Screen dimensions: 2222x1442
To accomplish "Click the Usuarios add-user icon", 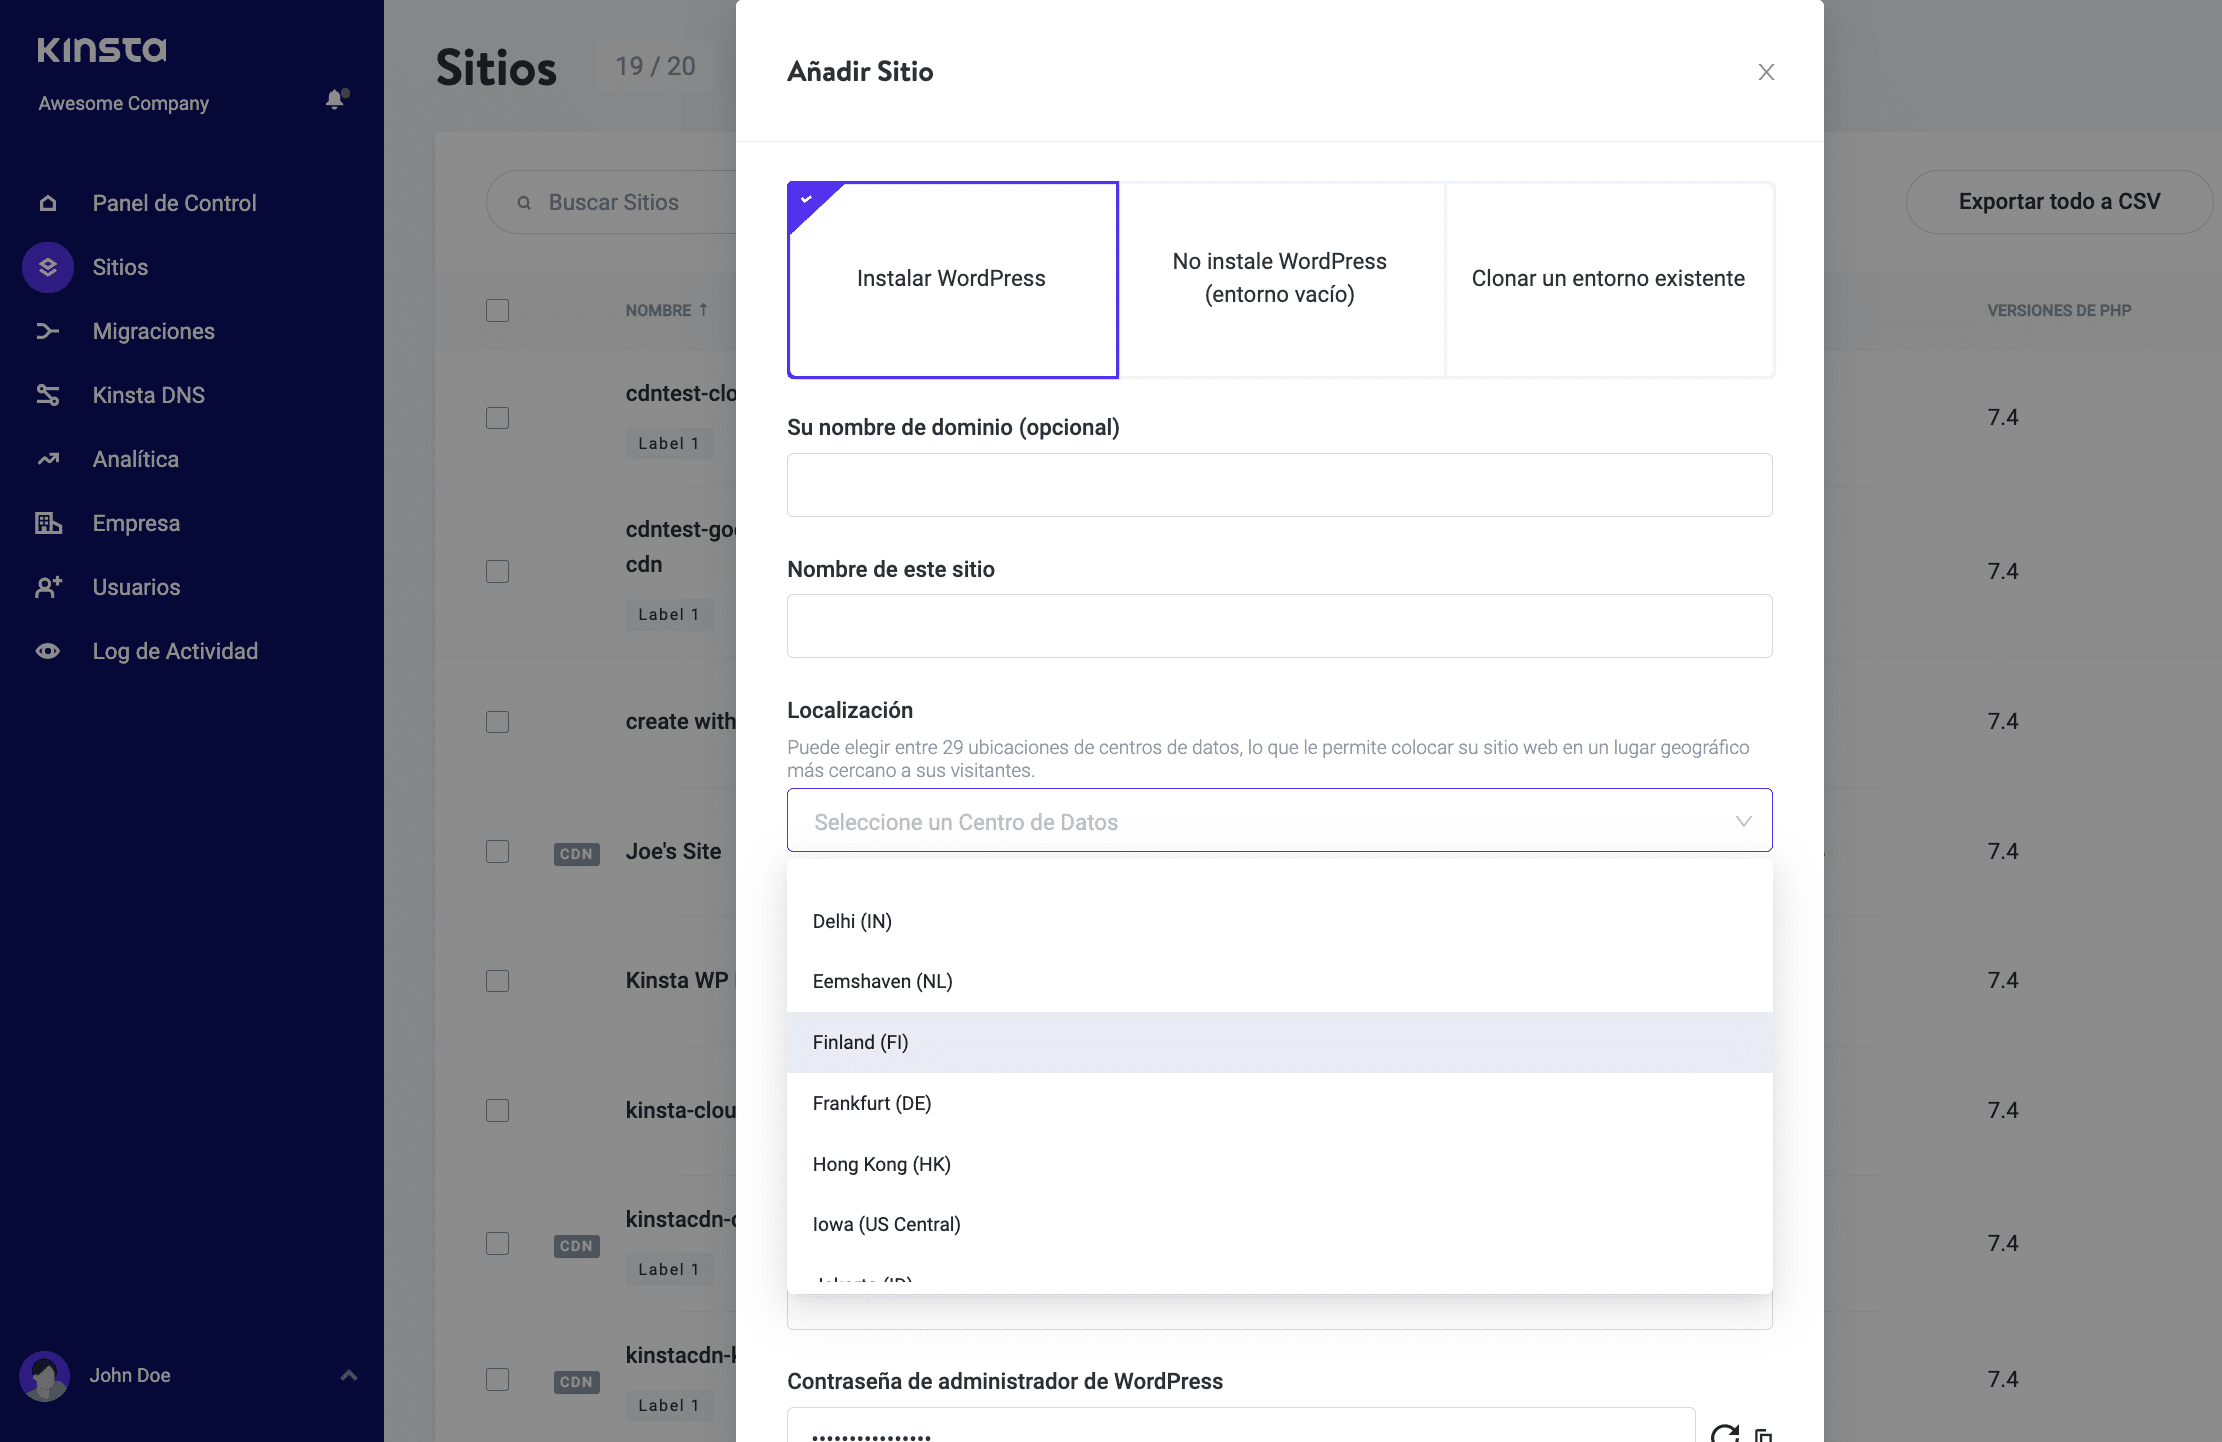I will [x=48, y=587].
